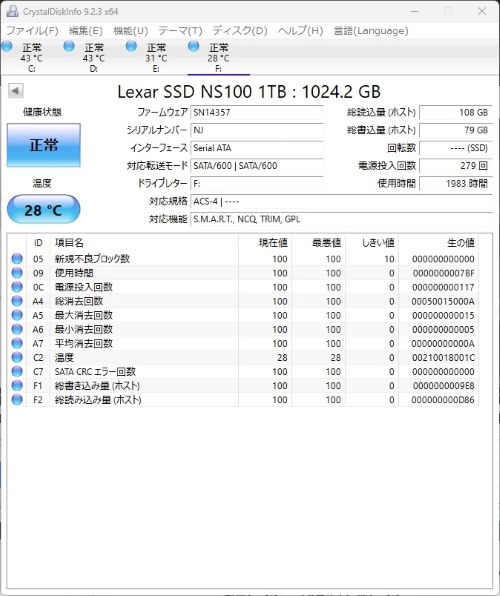This screenshot has height=596, width=500.
Task: Open the 機能(U) menu
Action: tap(131, 30)
